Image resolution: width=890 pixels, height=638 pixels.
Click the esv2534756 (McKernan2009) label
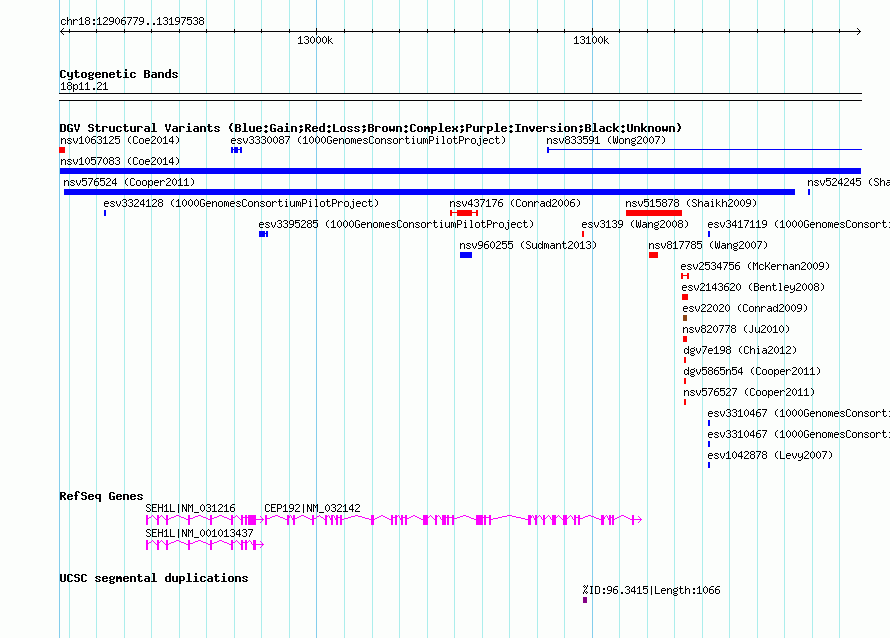(755, 266)
